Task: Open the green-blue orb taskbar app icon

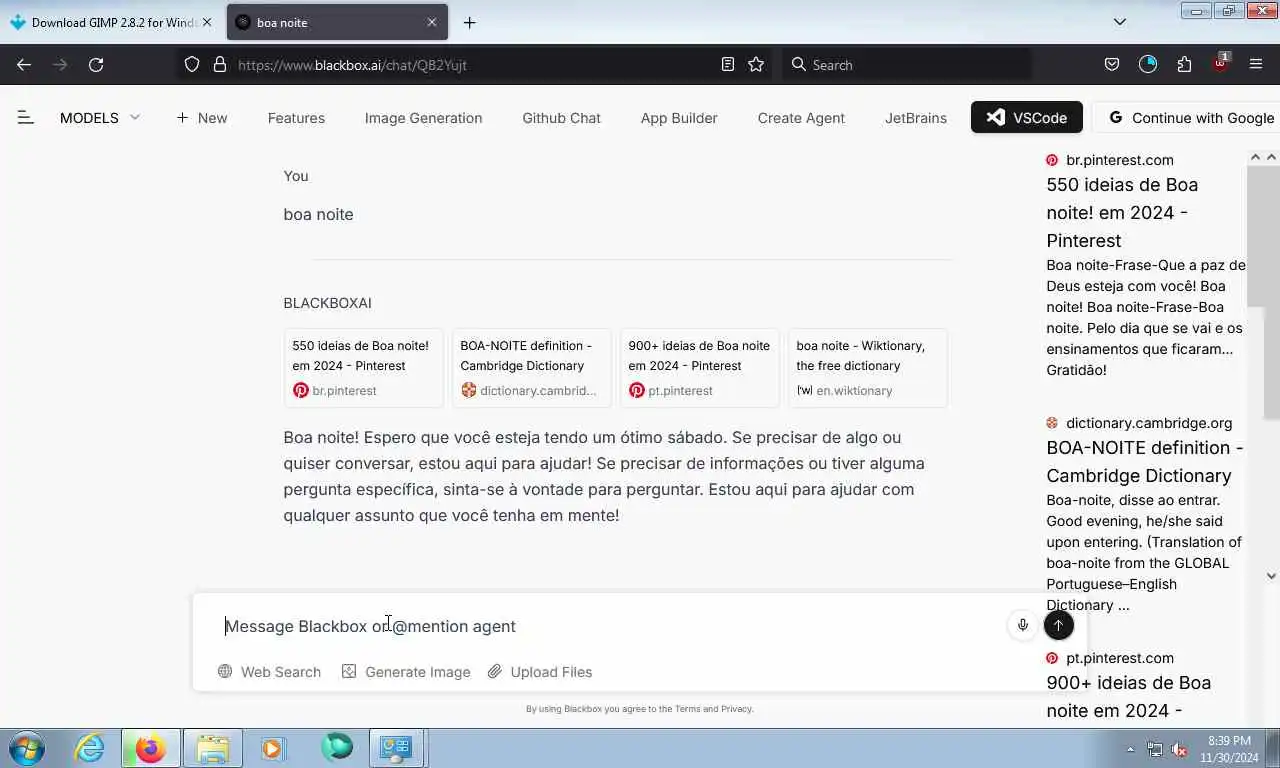Action: pos(337,748)
